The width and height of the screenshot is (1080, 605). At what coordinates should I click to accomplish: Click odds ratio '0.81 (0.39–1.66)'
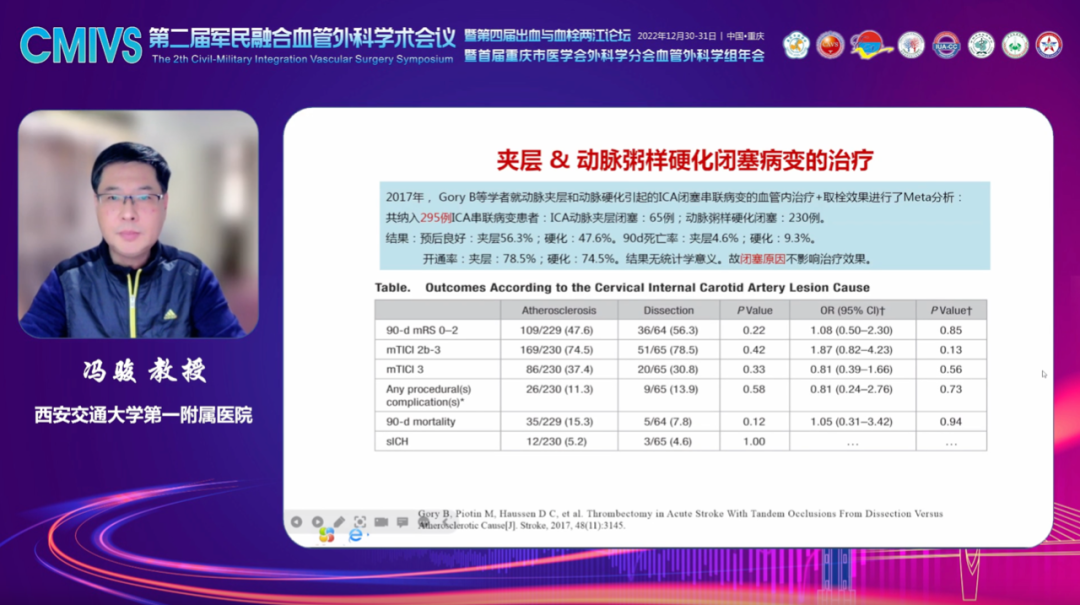pos(851,369)
